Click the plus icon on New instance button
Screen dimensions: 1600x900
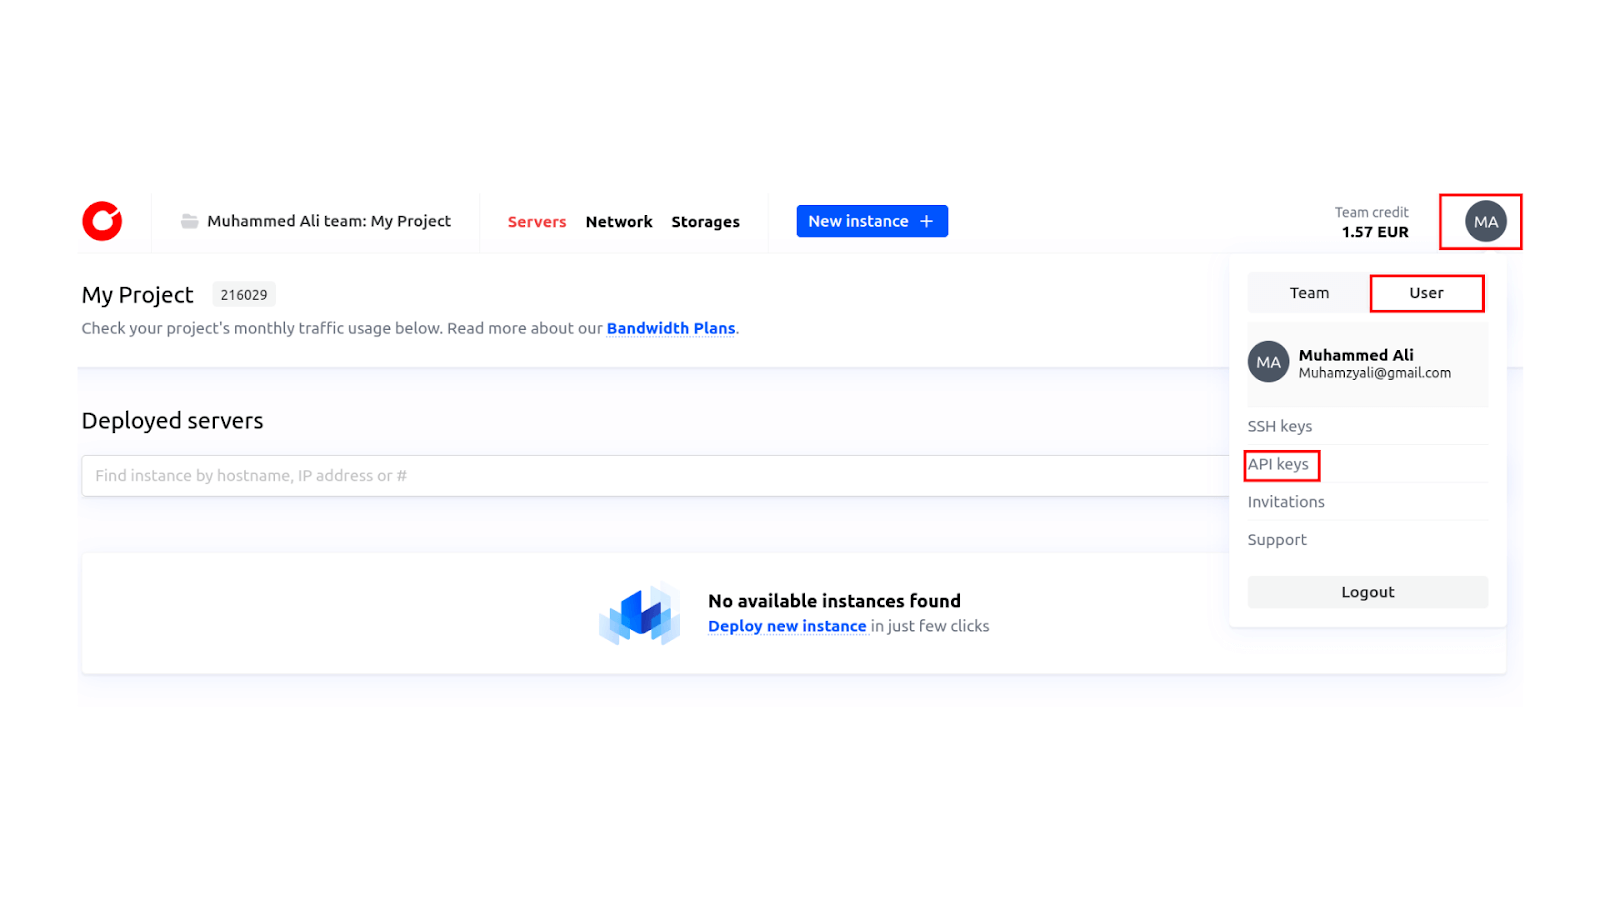click(x=925, y=221)
